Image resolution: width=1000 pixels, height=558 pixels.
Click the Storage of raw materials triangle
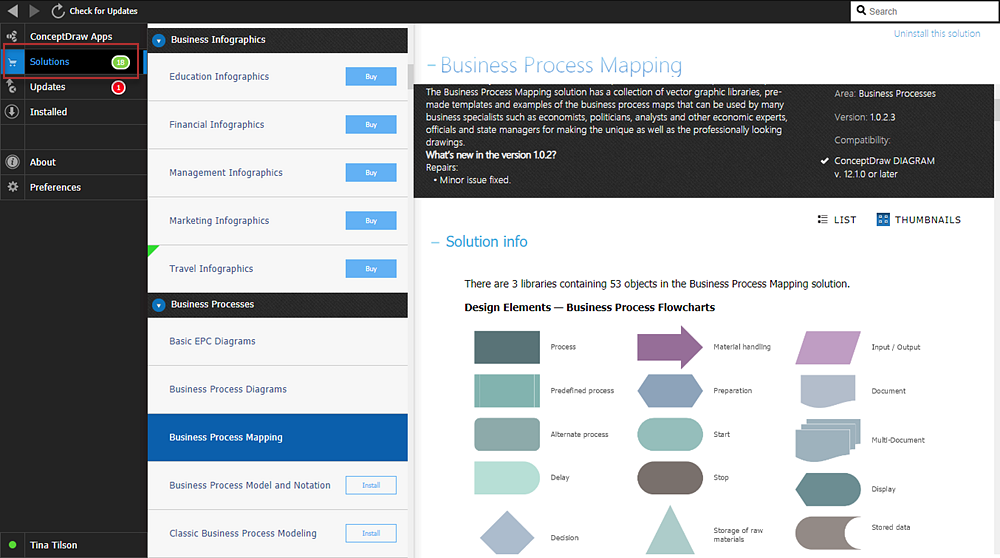point(670,530)
